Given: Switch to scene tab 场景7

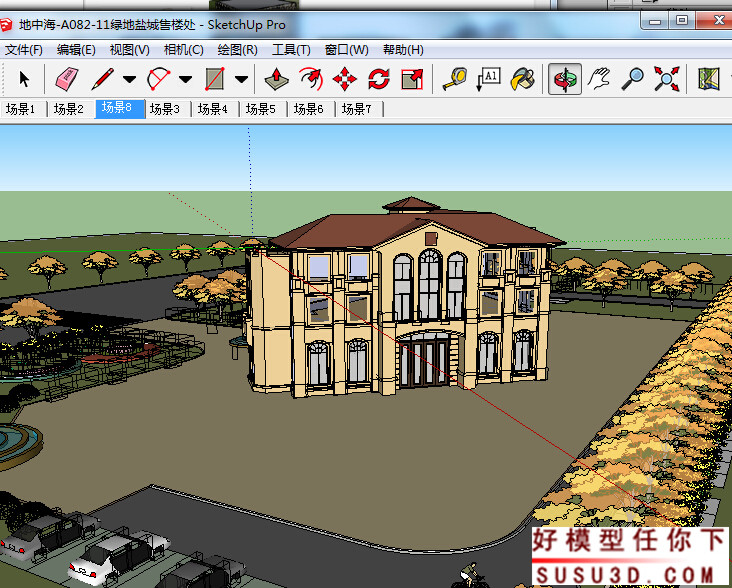Looking at the screenshot, I should click(357, 109).
